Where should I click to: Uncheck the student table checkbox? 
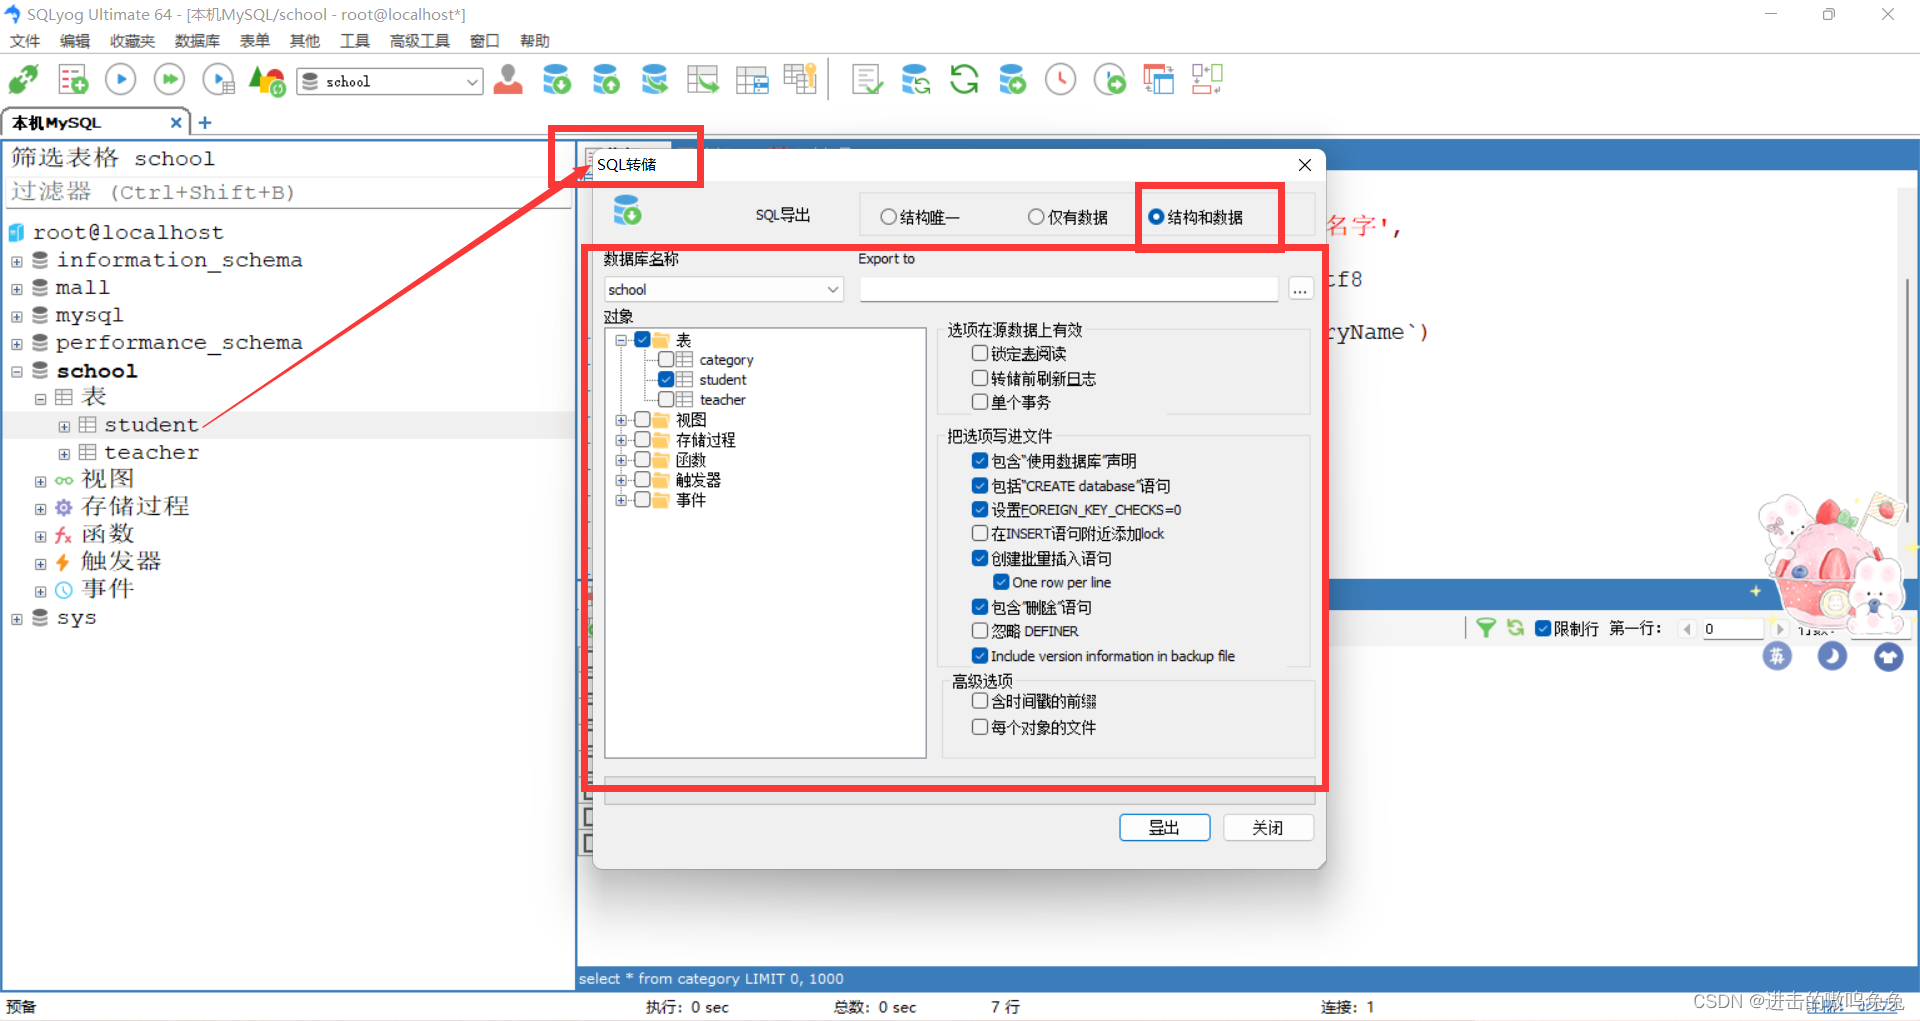(x=666, y=380)
